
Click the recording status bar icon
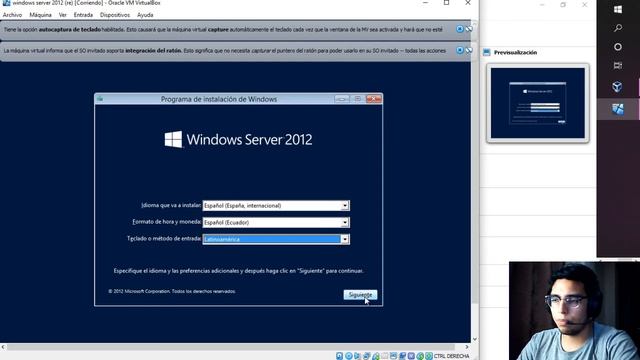(x=402, y=356)
